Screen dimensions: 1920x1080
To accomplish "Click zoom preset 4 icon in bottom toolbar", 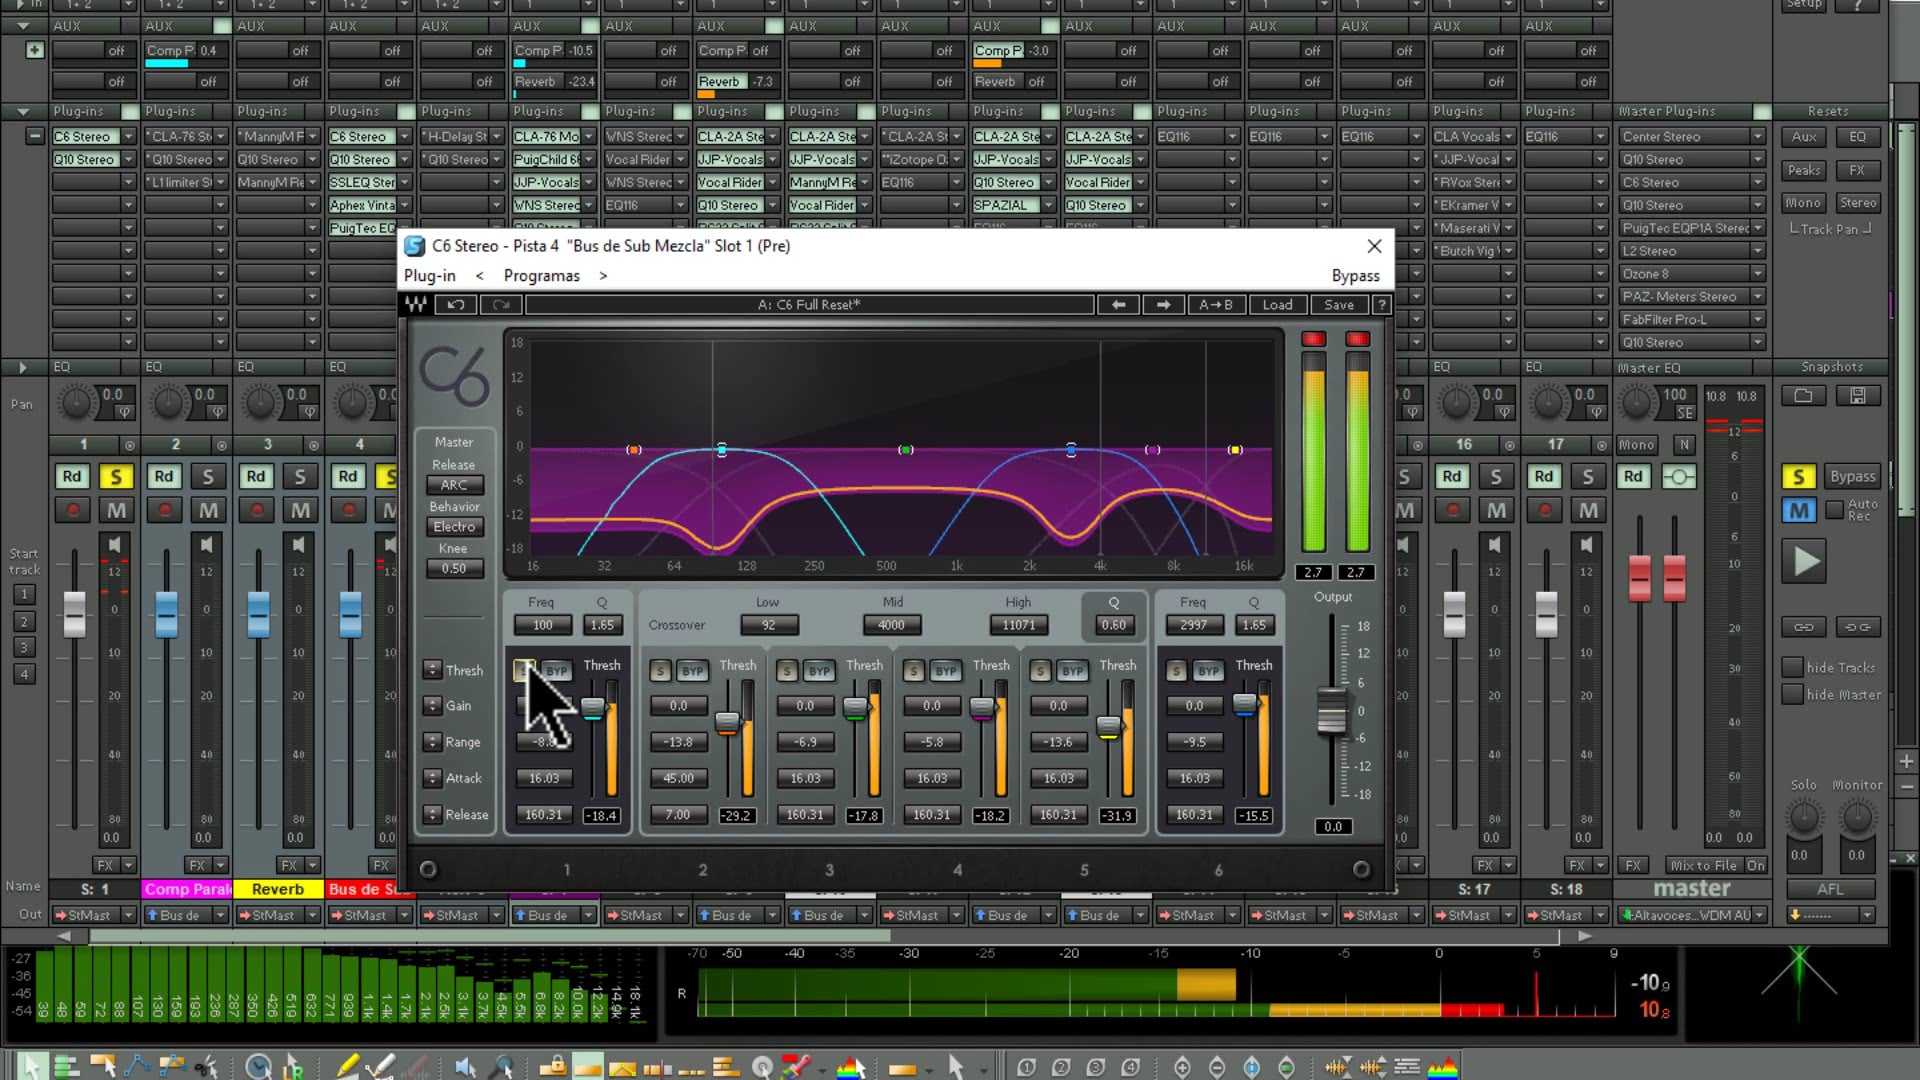I will (x=1131, y=1068).
